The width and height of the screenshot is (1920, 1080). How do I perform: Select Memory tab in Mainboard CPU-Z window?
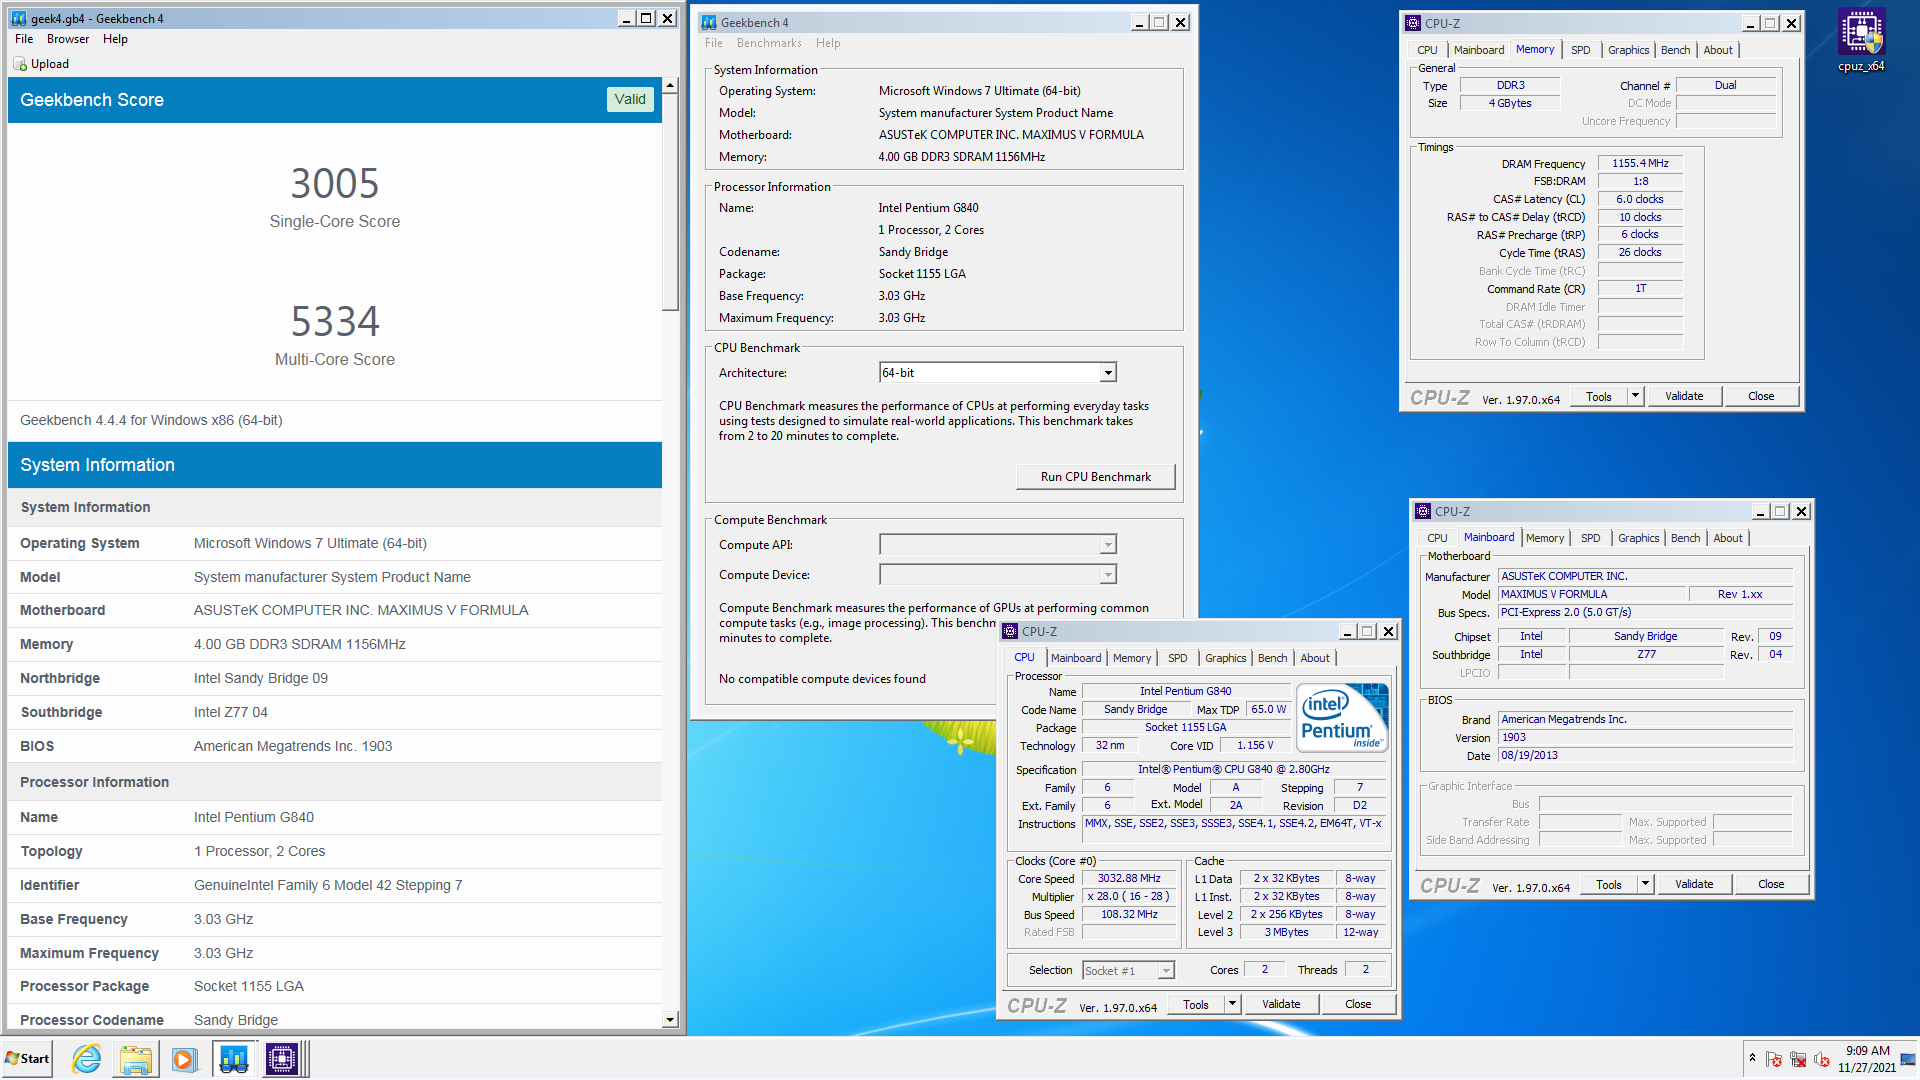point(1544,538)
